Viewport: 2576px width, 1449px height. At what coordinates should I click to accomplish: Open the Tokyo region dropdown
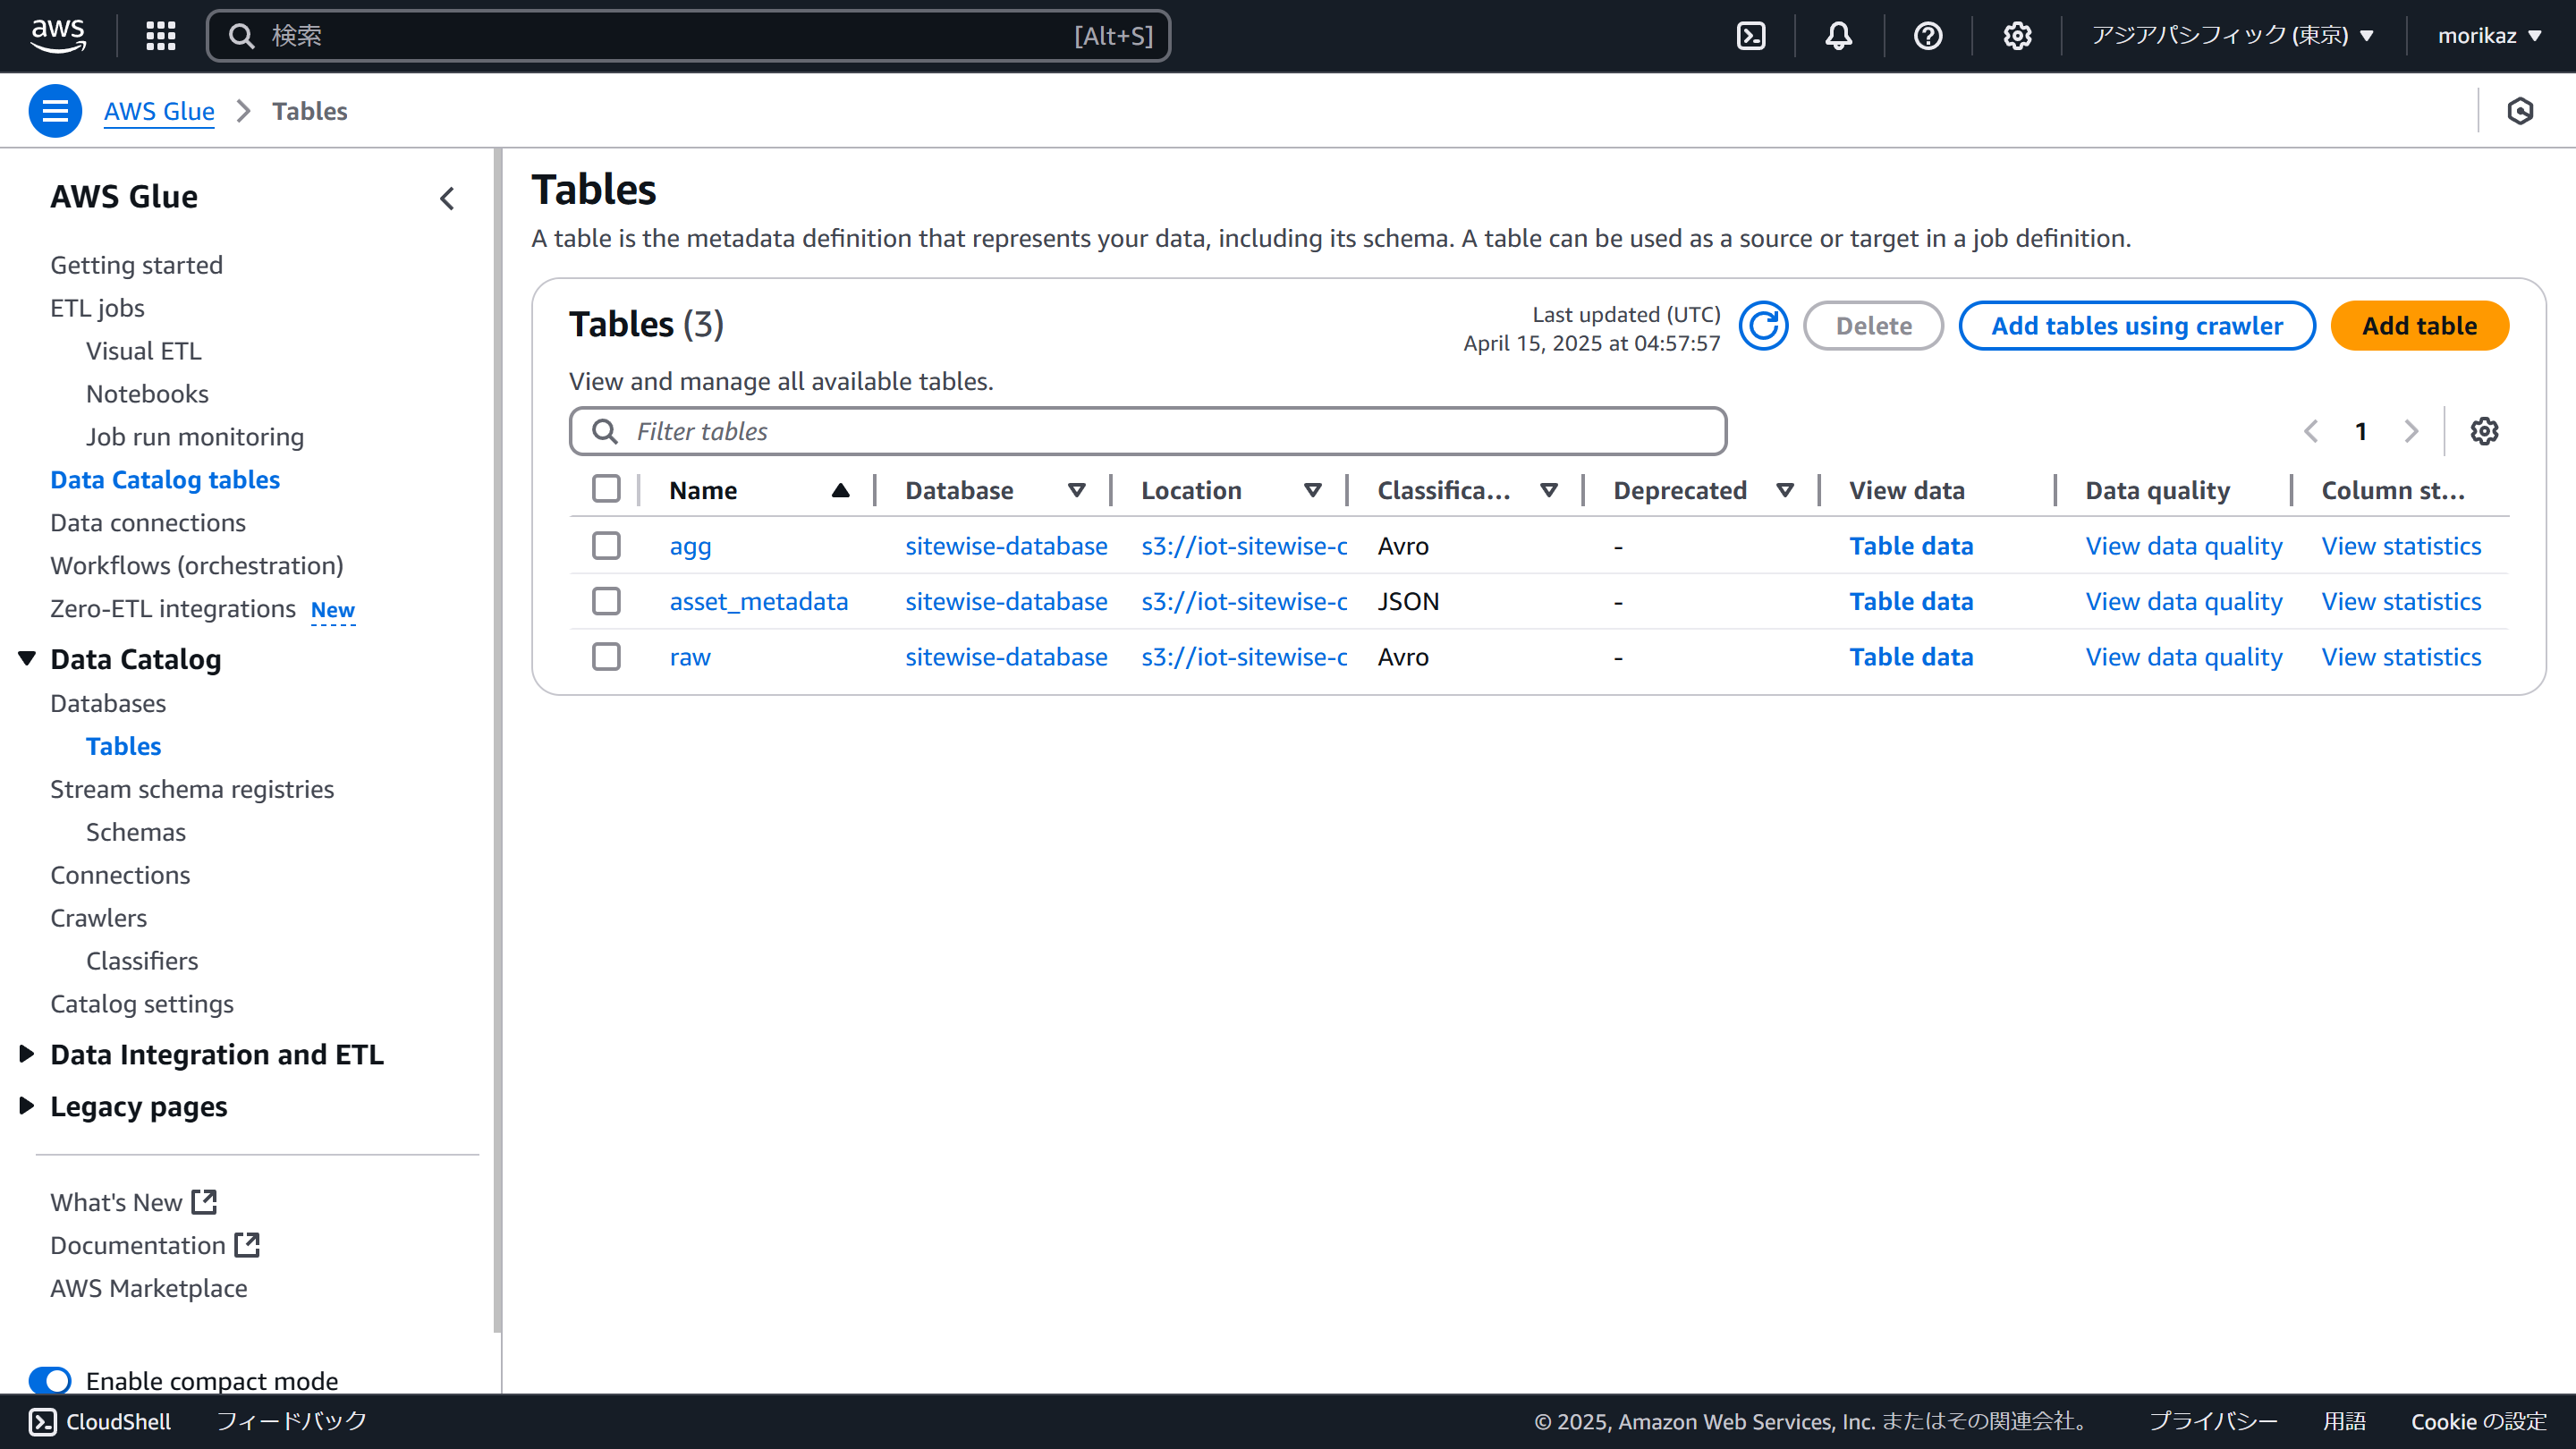point(2232,36)
